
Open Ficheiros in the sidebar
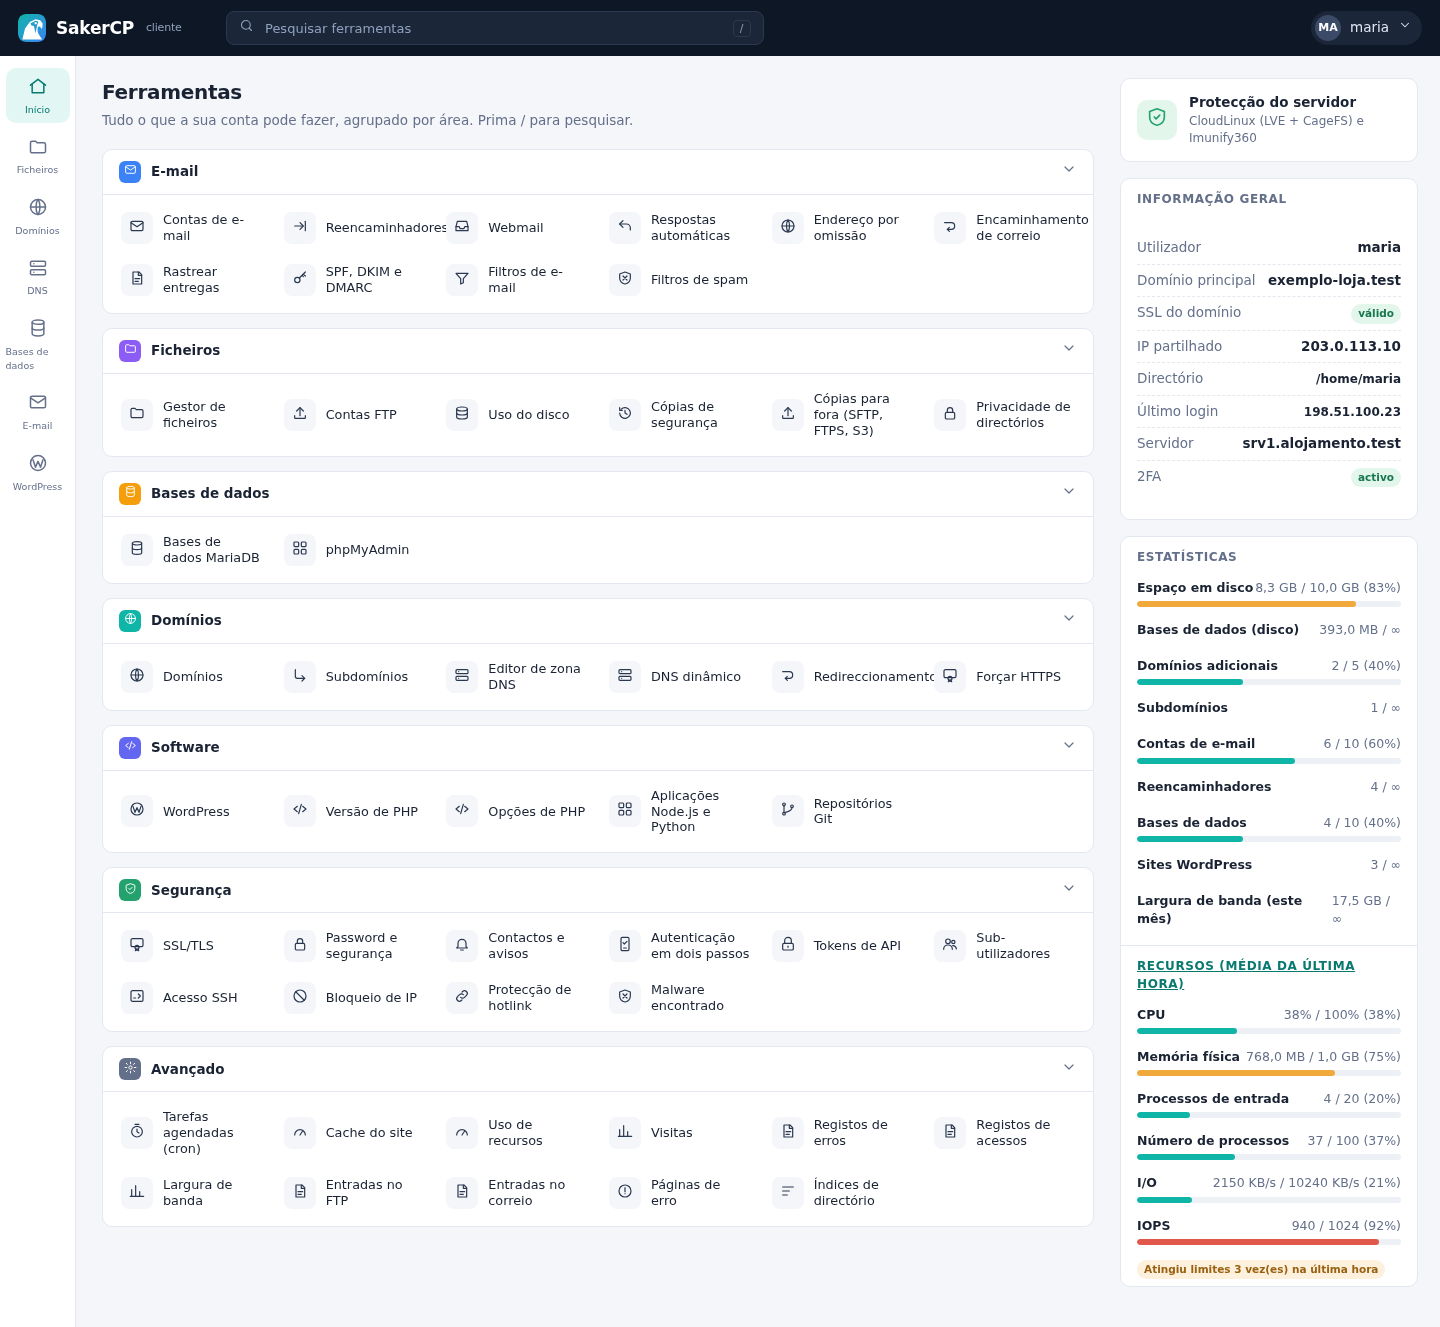(x=38, y=157)
